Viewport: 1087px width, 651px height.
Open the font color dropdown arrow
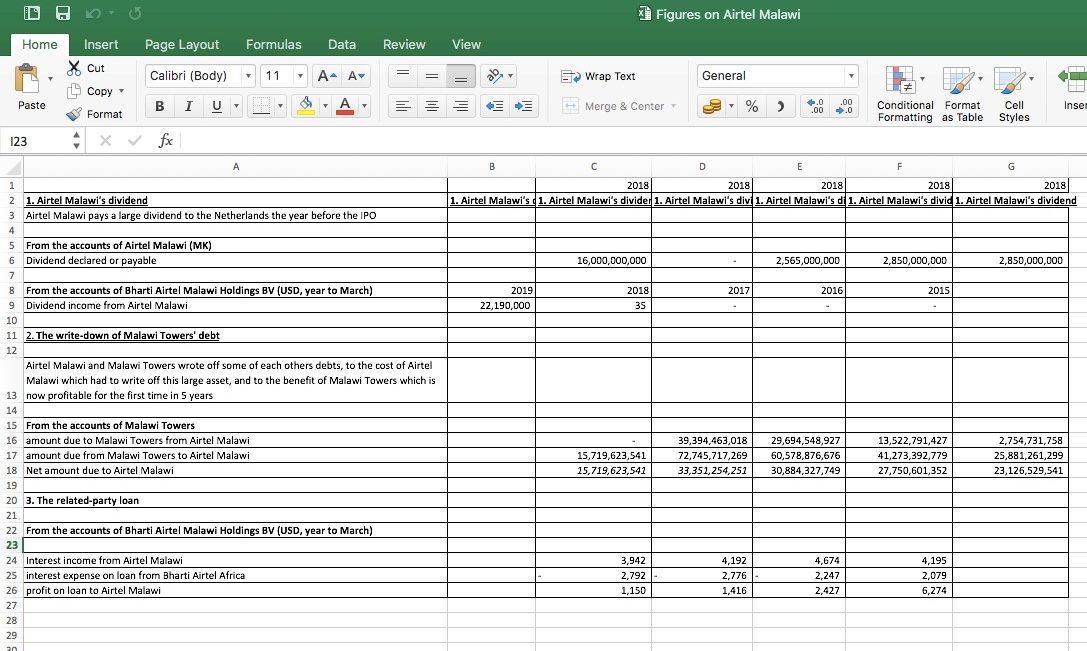[x=364, y=106]
